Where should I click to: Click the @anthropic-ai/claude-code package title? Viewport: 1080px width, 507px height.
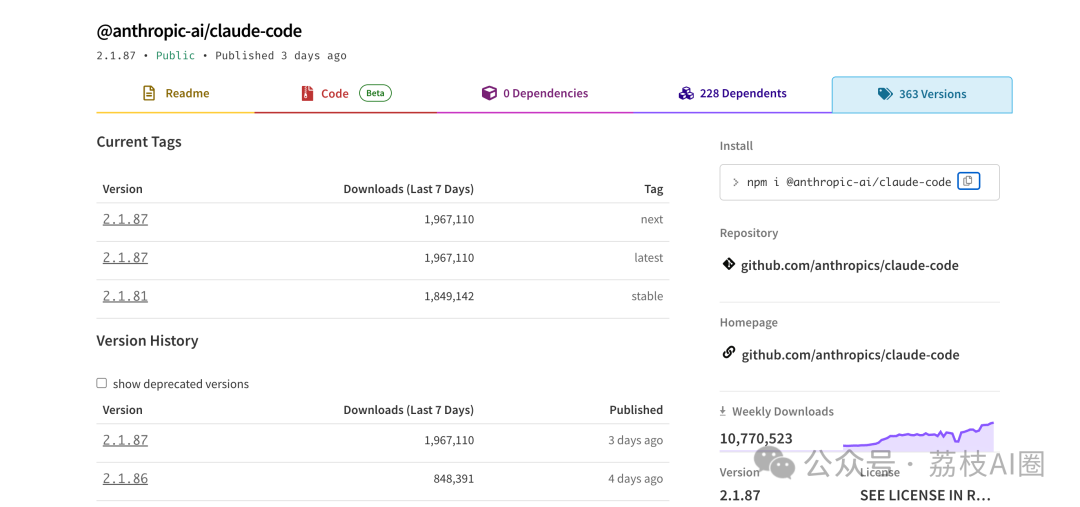click(x=199, y=30)
